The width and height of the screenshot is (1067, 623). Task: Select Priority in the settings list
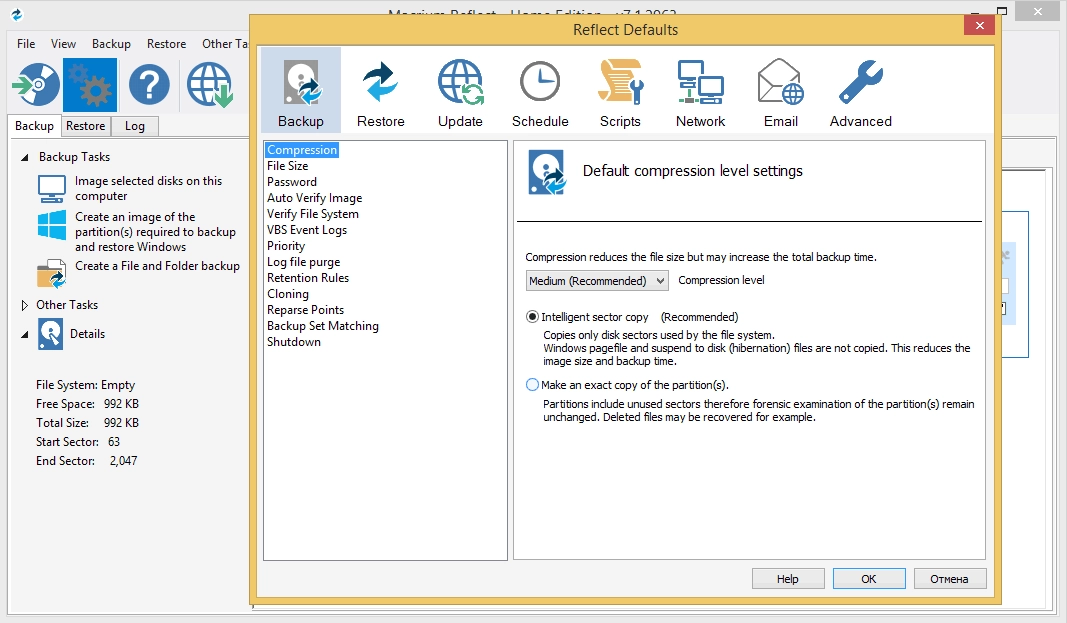click(x=286, y=246)
